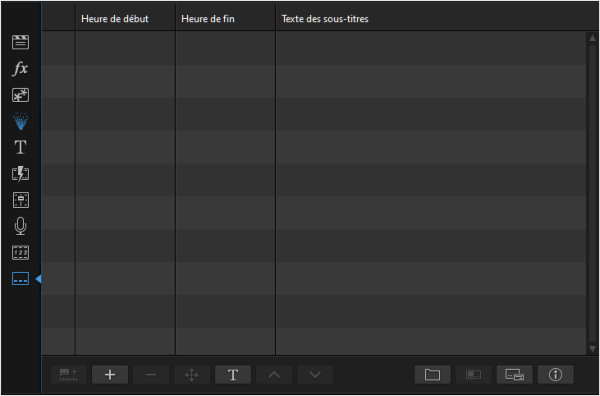The height and width of the screenshot is (396, 600).
Task: Open the Particle Room icon
Action: coord(20,121)
